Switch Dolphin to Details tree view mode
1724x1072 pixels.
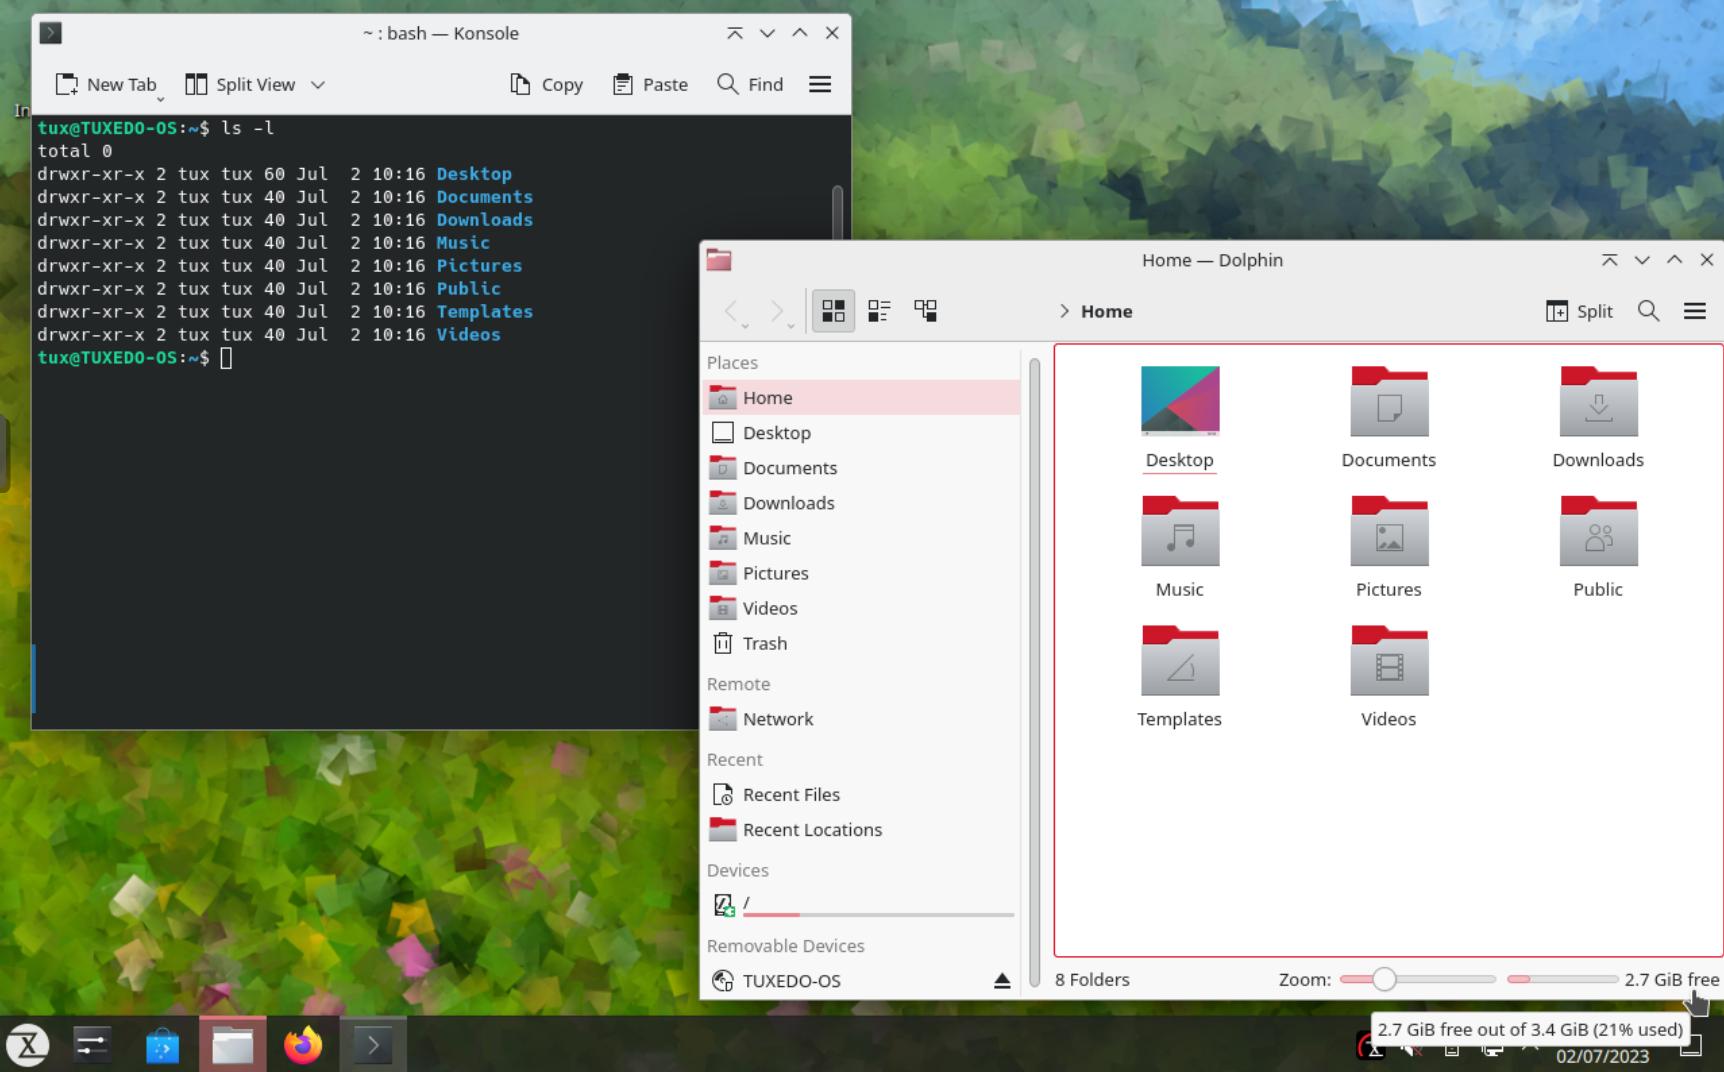pyautogui.click(x=926, y=311)
